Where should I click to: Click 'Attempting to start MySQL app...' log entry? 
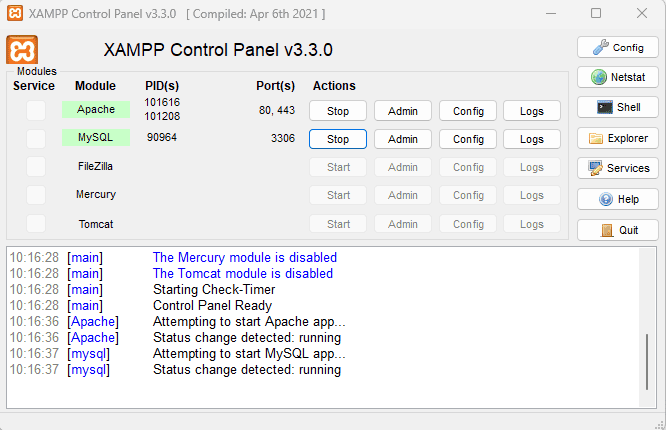tap(249, 354)
